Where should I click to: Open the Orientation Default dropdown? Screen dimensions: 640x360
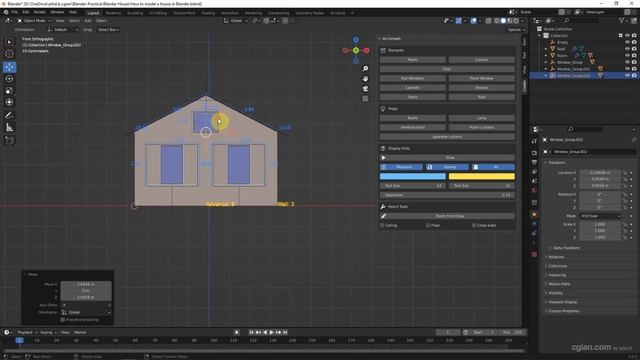(62, 30)
